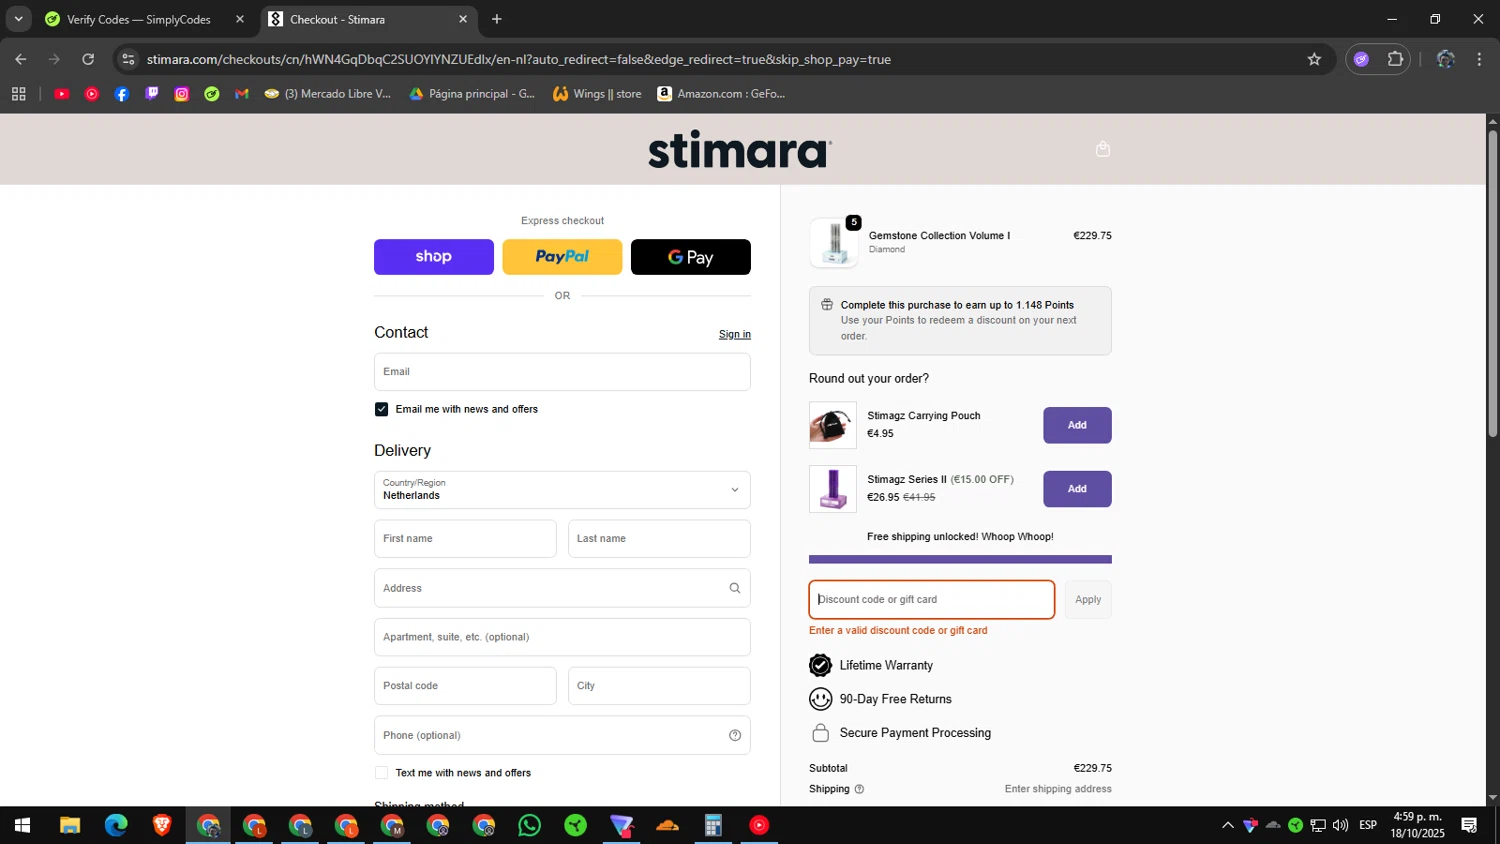This screenshot has width=1500, height=844.
Task: Click the Apartment, suite field
Action: tap(562, 637)
